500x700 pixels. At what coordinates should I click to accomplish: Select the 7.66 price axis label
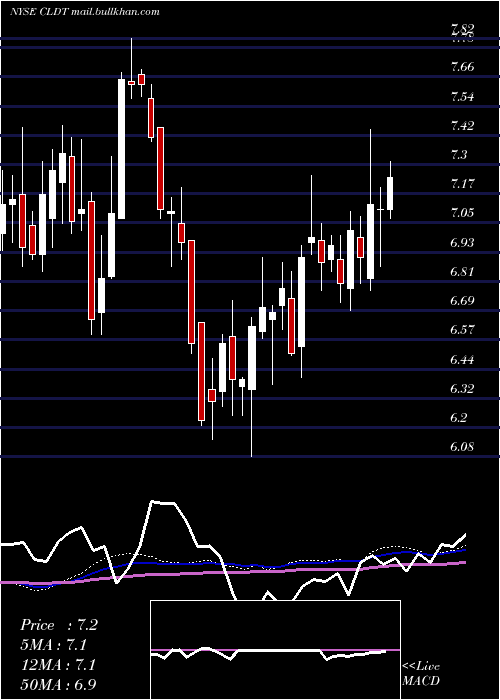[462, 67]
